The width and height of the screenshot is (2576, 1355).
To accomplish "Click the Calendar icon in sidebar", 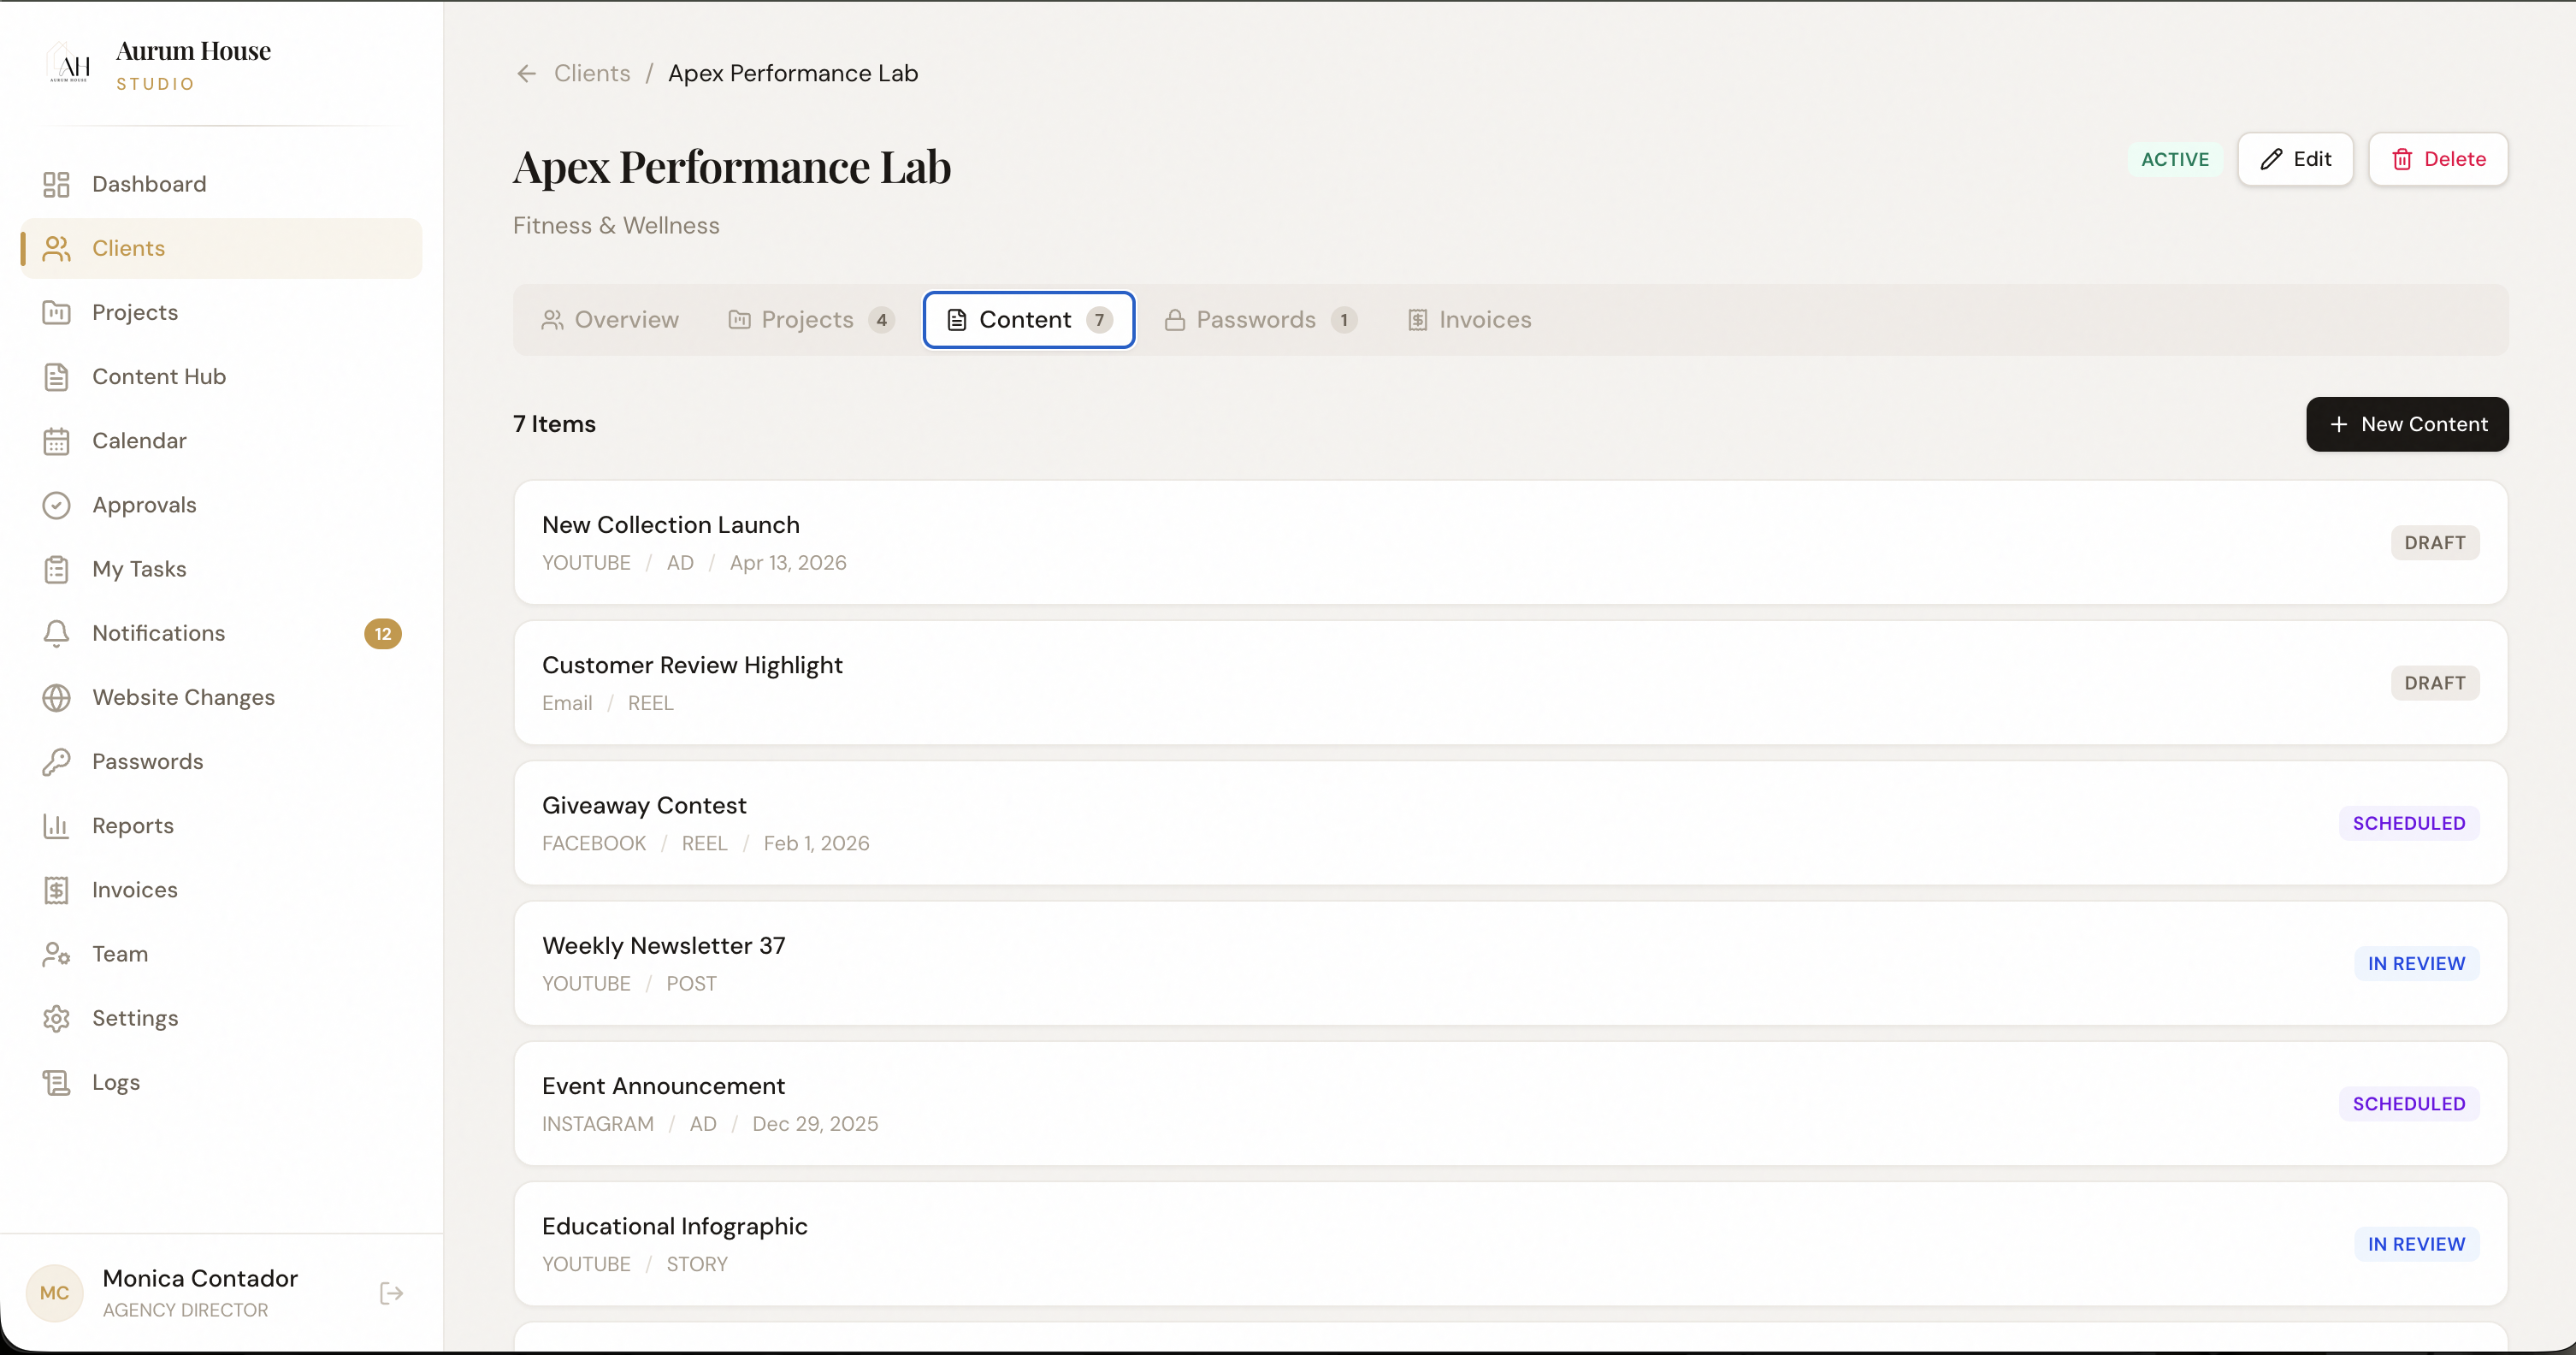I will [57, 441].
